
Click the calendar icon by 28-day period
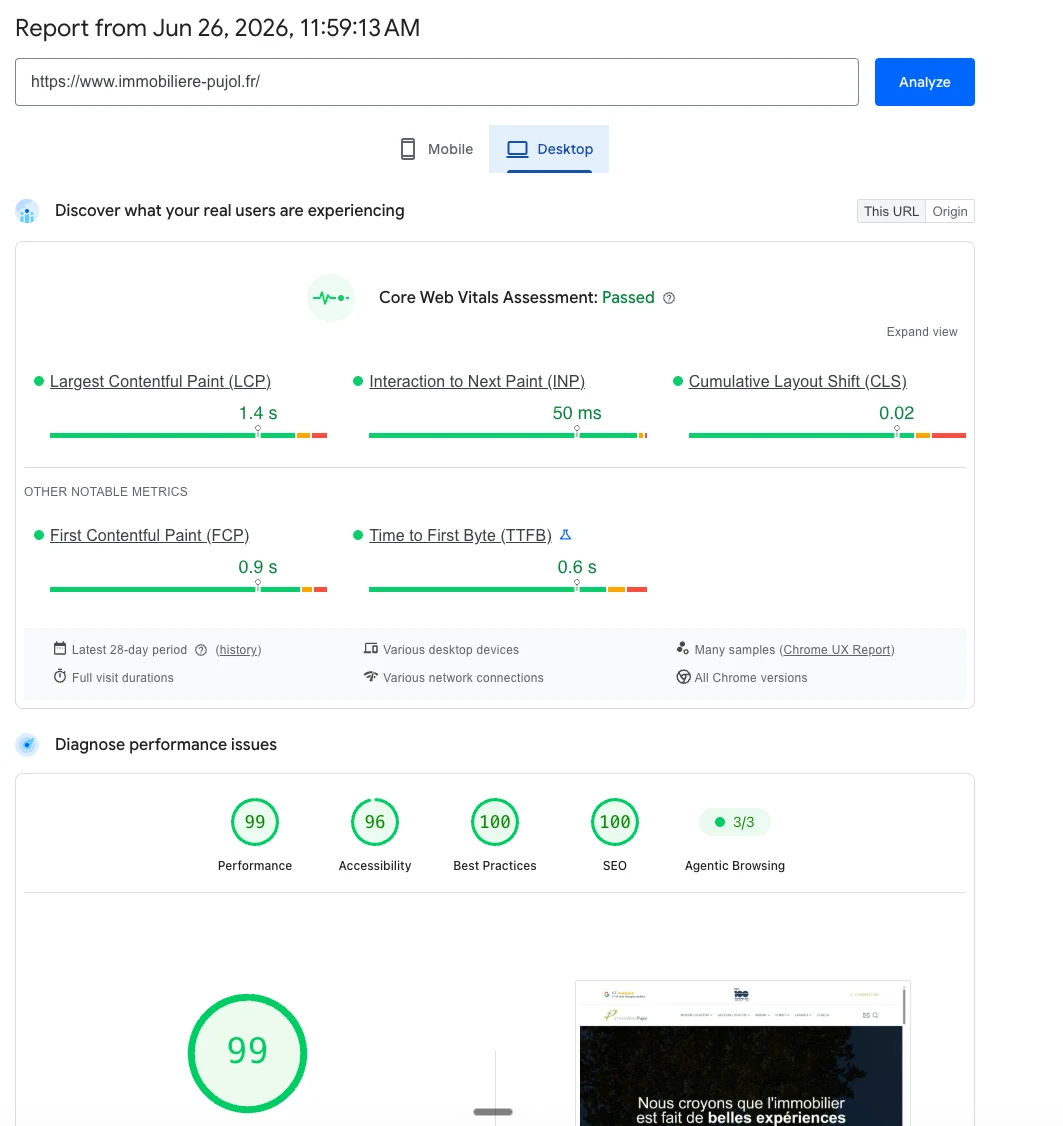pyautogui.click(x=60, y=648)
